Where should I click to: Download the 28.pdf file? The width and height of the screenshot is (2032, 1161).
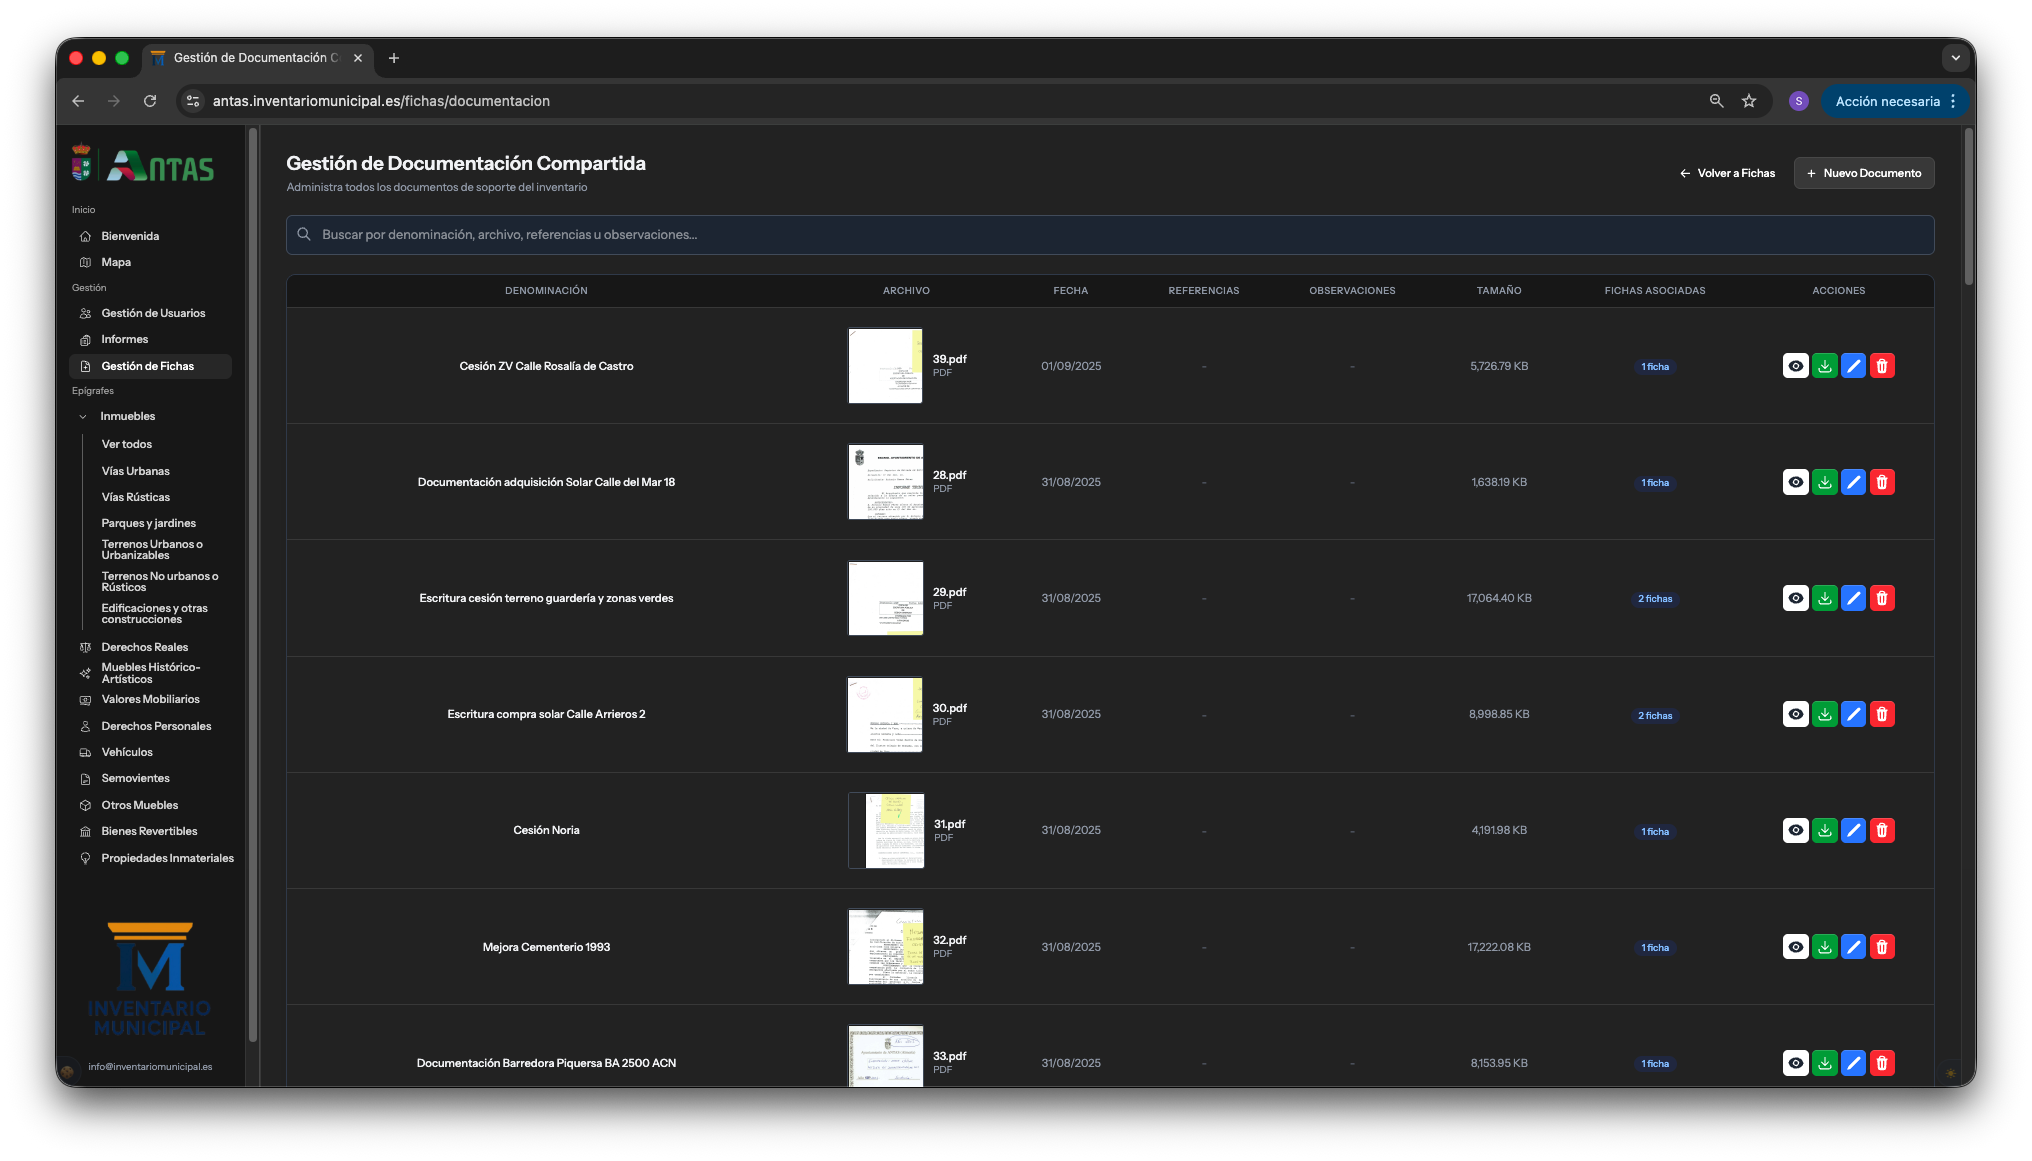coord(1825,482)
